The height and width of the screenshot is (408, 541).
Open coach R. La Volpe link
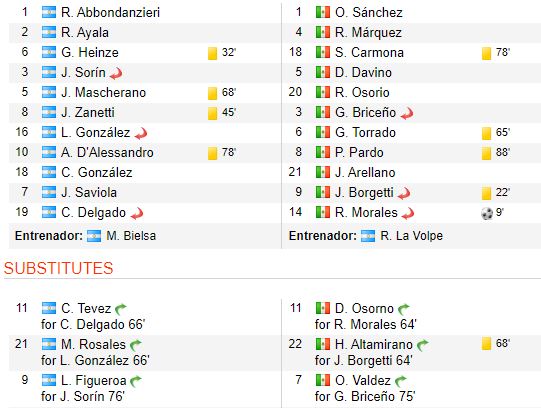411,236
